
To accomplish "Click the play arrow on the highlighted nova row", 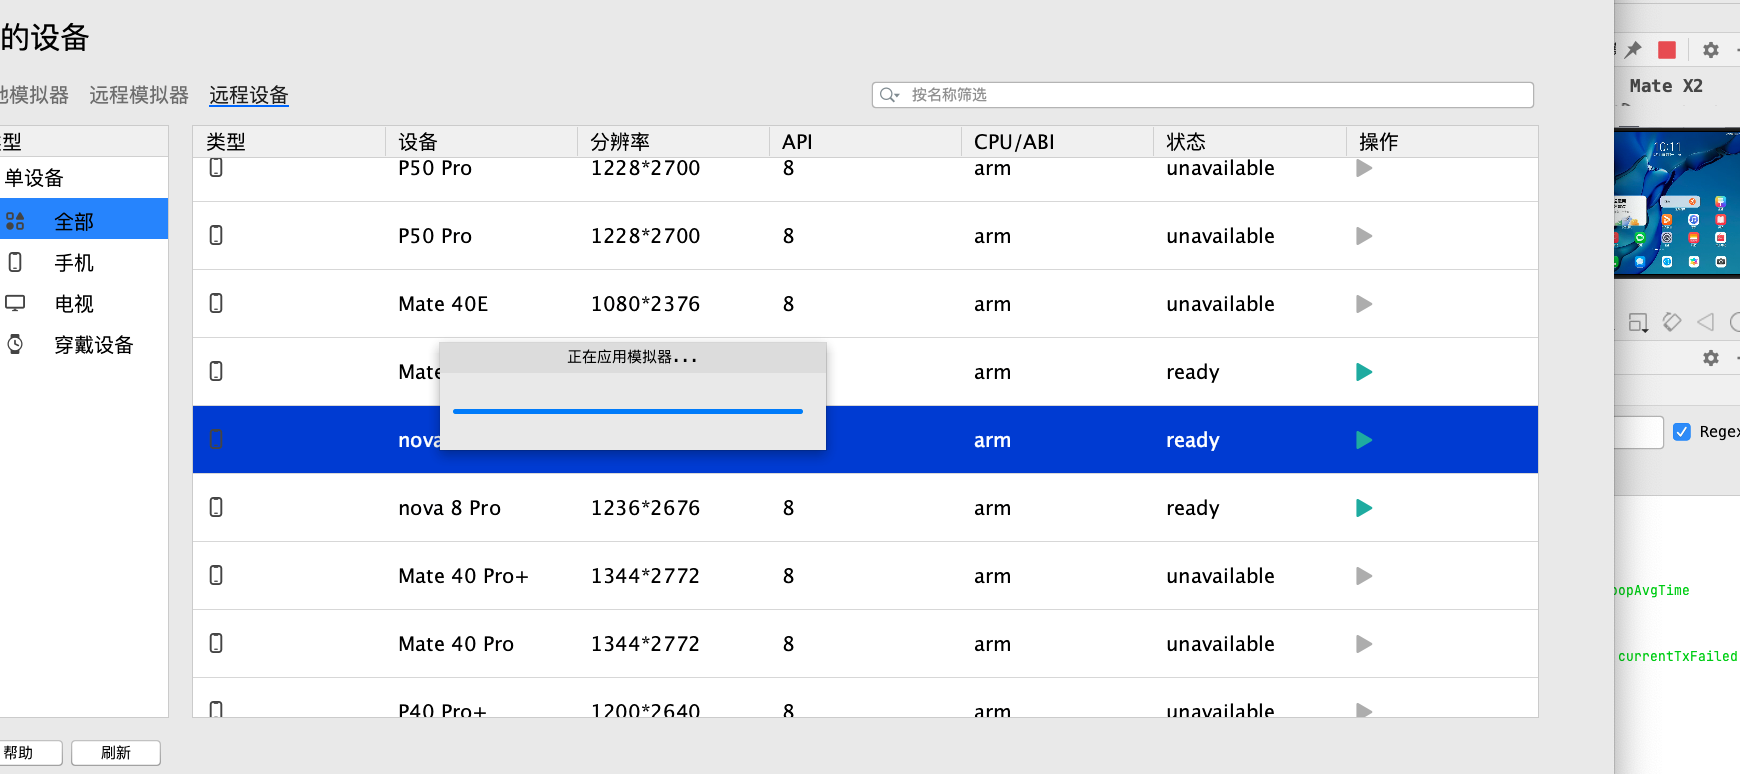I will click(x=1364, y=440).
